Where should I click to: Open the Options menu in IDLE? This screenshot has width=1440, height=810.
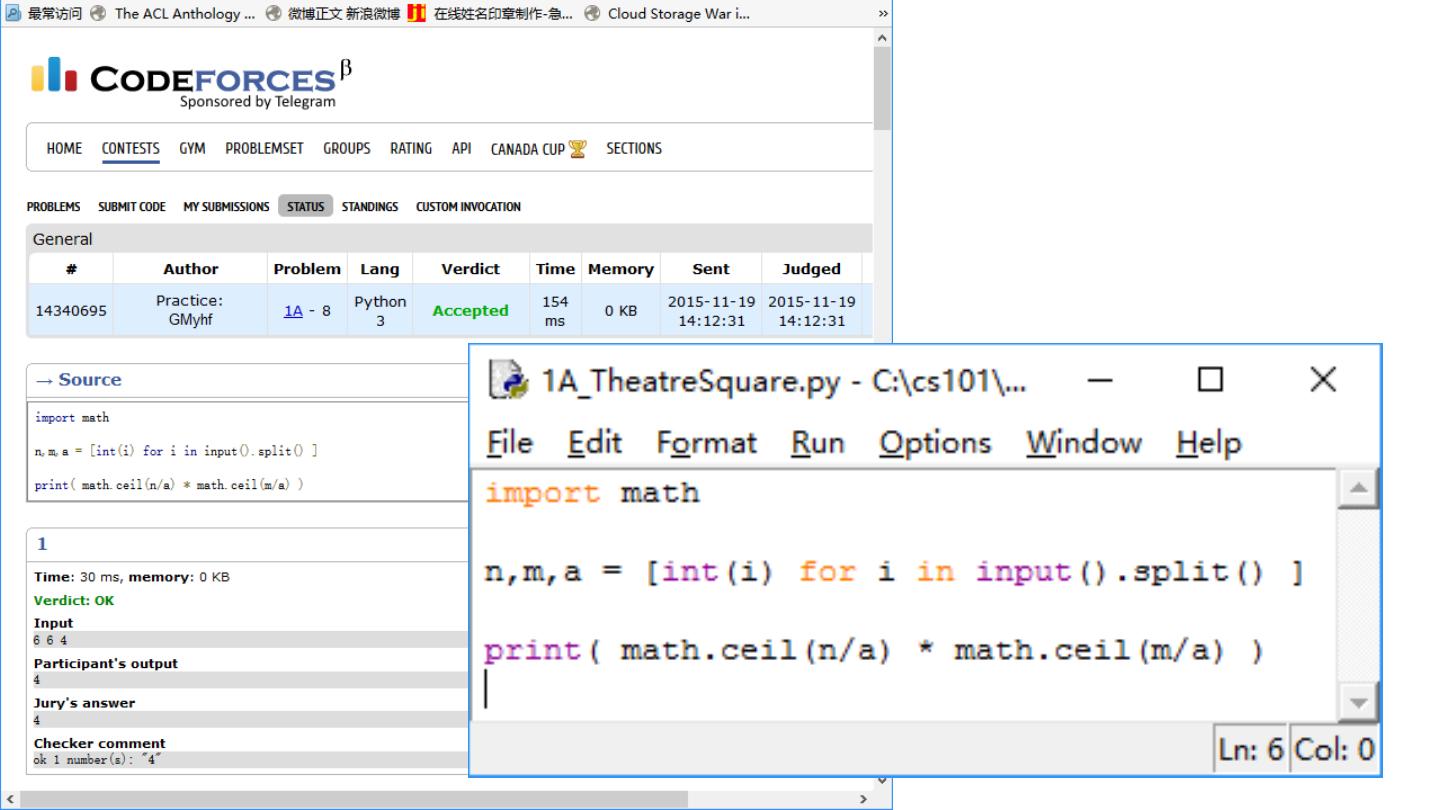point(935,443)
